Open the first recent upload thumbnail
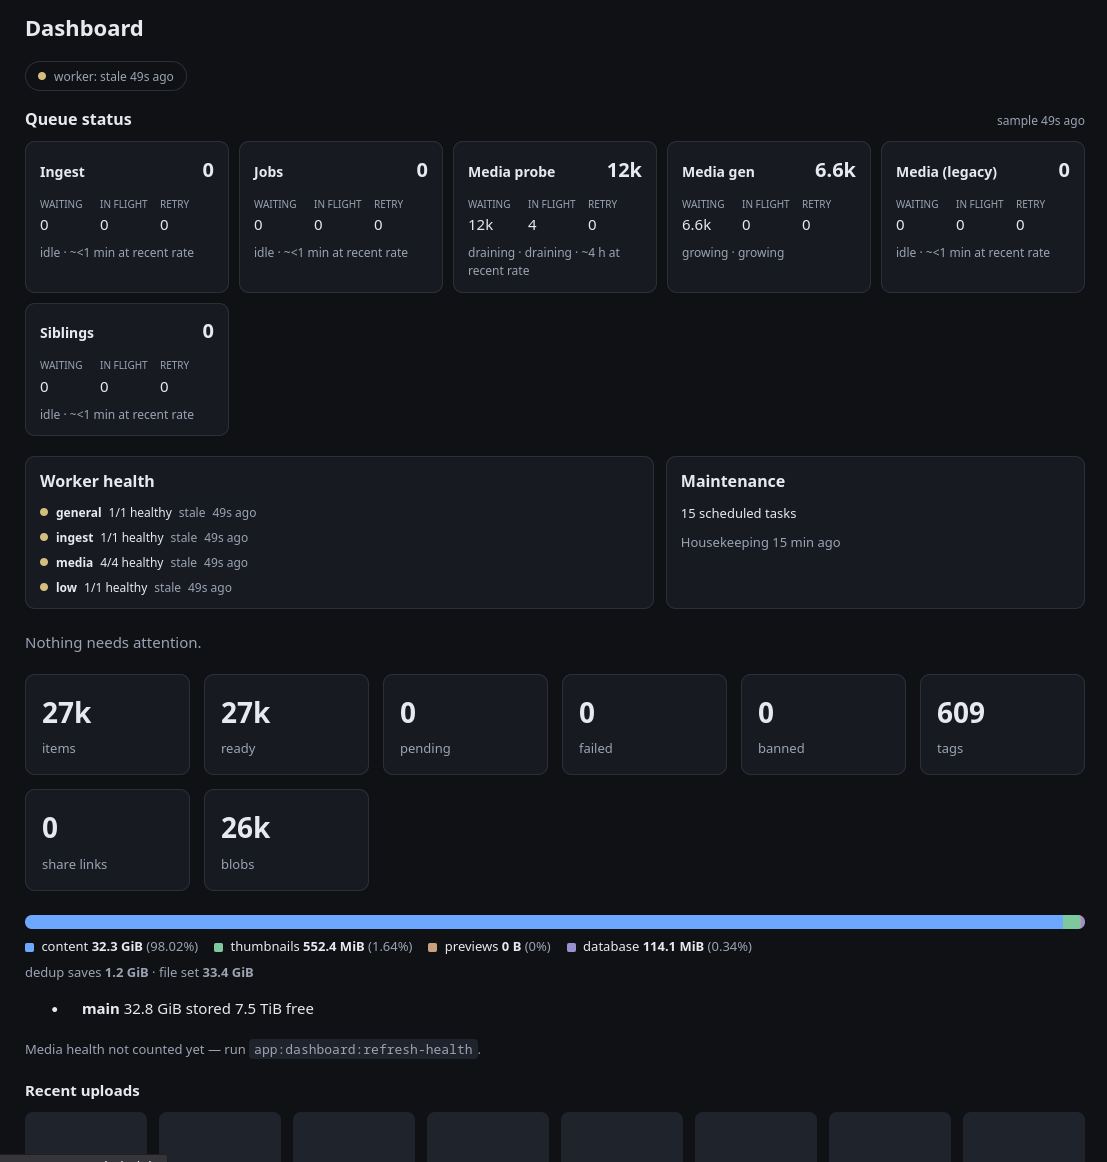The width and height of the screenshot is (1107, 1162). click(x=86, y=1137)
